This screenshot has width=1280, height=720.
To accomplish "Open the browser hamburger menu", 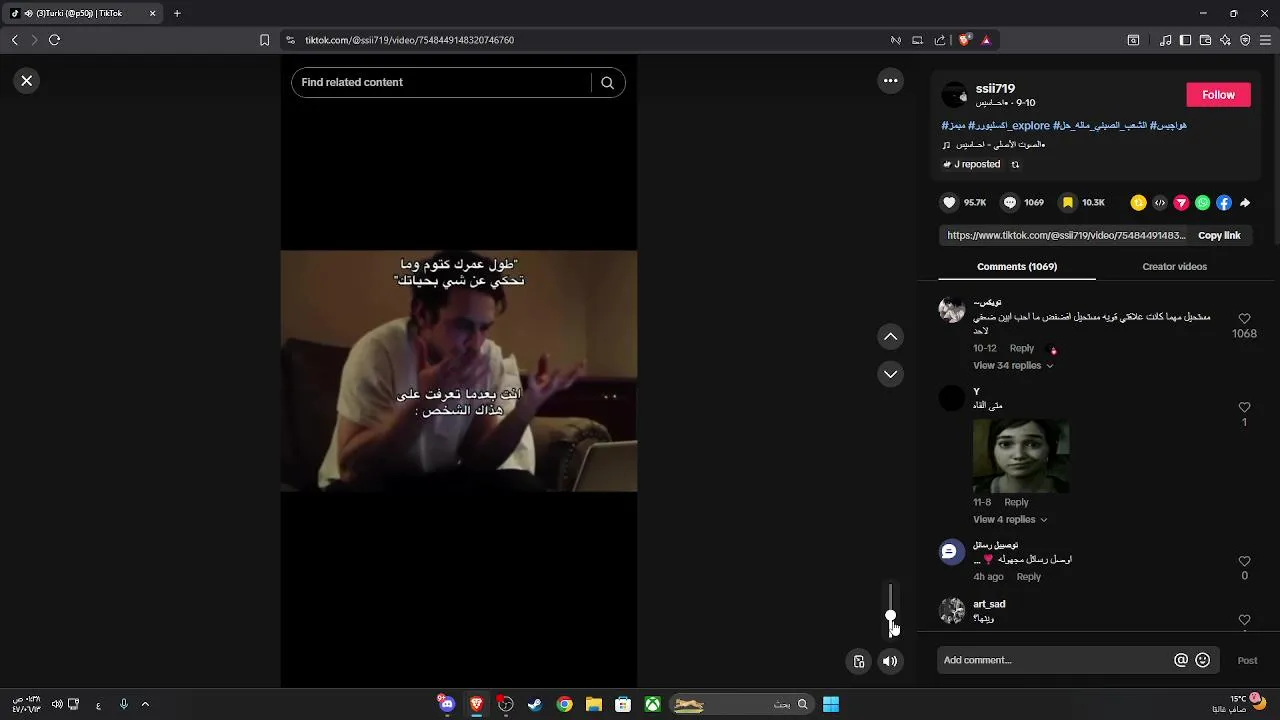I will [x=1265, y=40].
